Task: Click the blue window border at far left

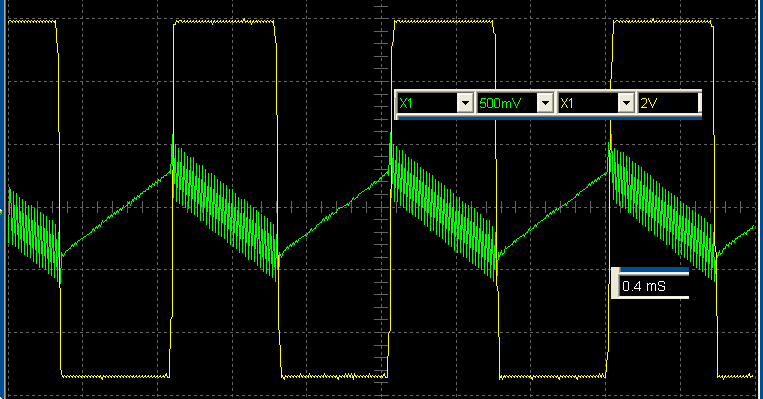Action: click(2, 200)
